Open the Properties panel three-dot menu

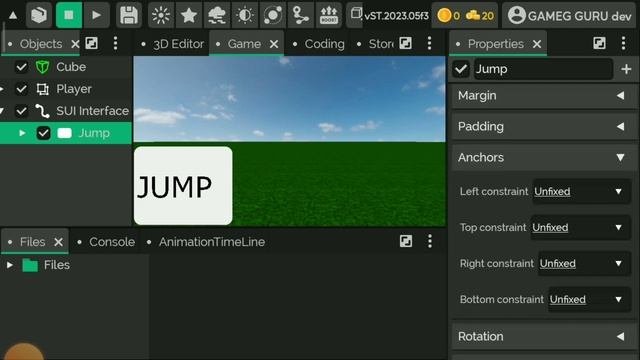click(x=623, y=43)
